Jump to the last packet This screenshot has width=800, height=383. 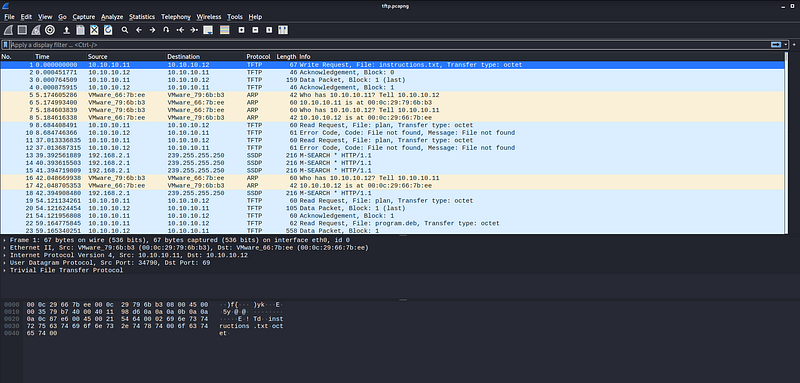(194, 30)
